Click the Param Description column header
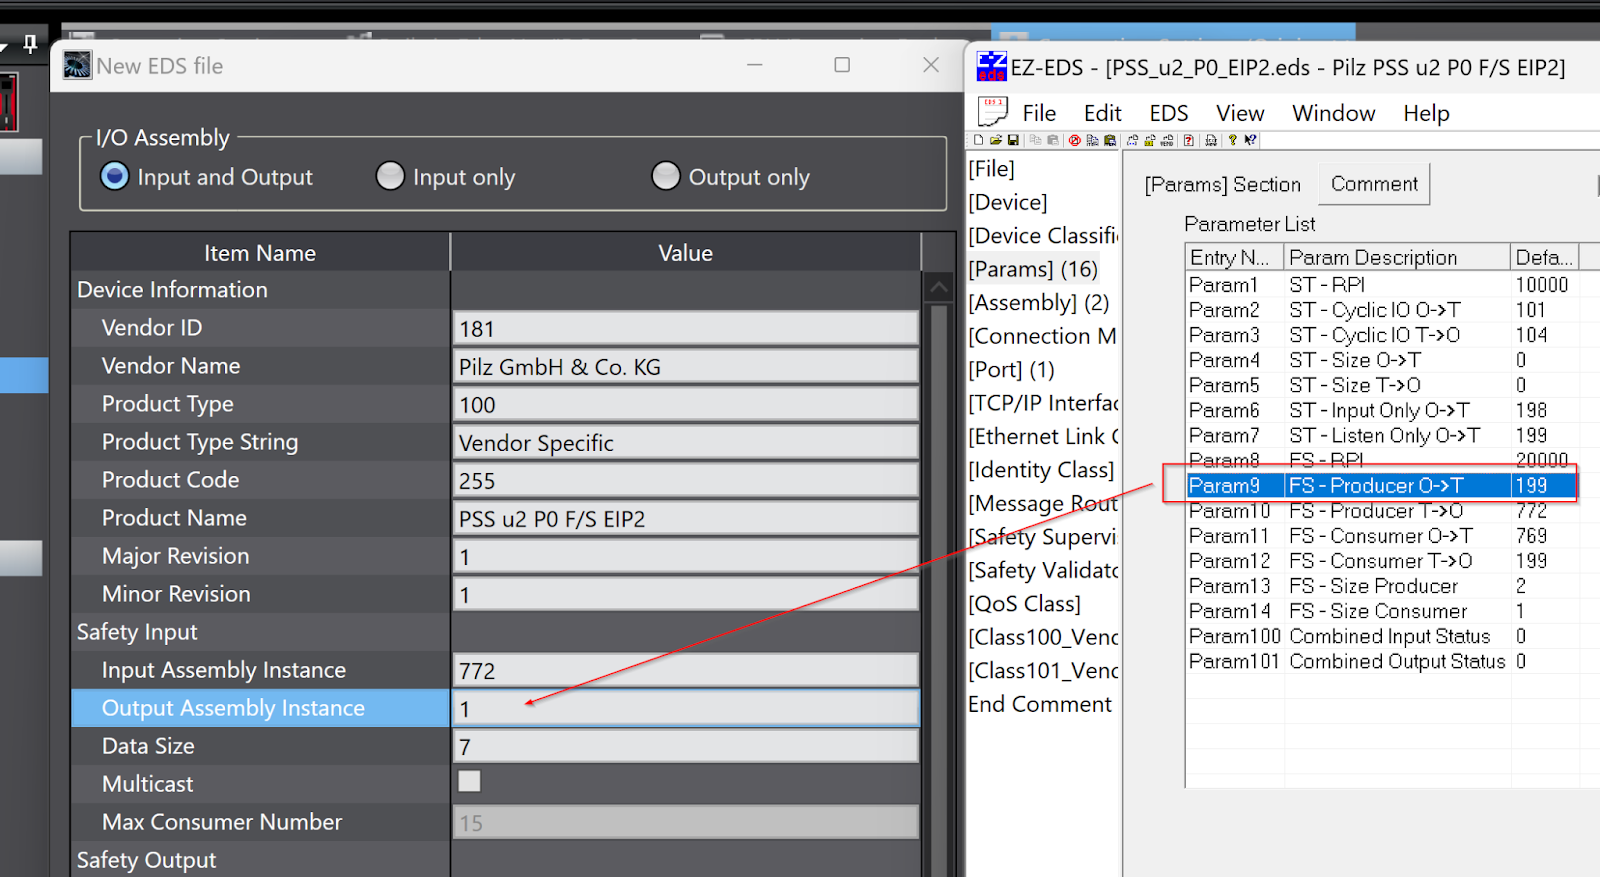Viewport: 1600px width, 877px height. (x=1396, y=257)
